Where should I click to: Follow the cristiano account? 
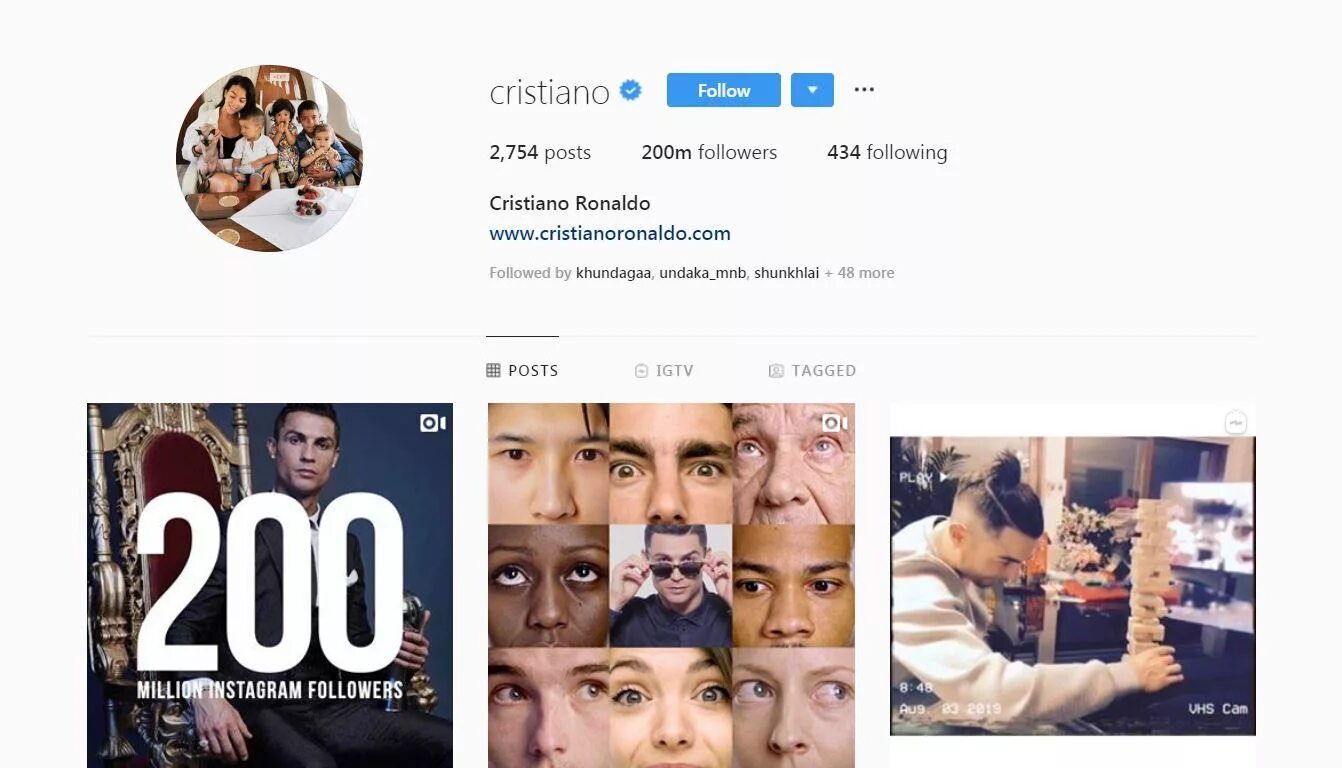[x=724, y=90]
